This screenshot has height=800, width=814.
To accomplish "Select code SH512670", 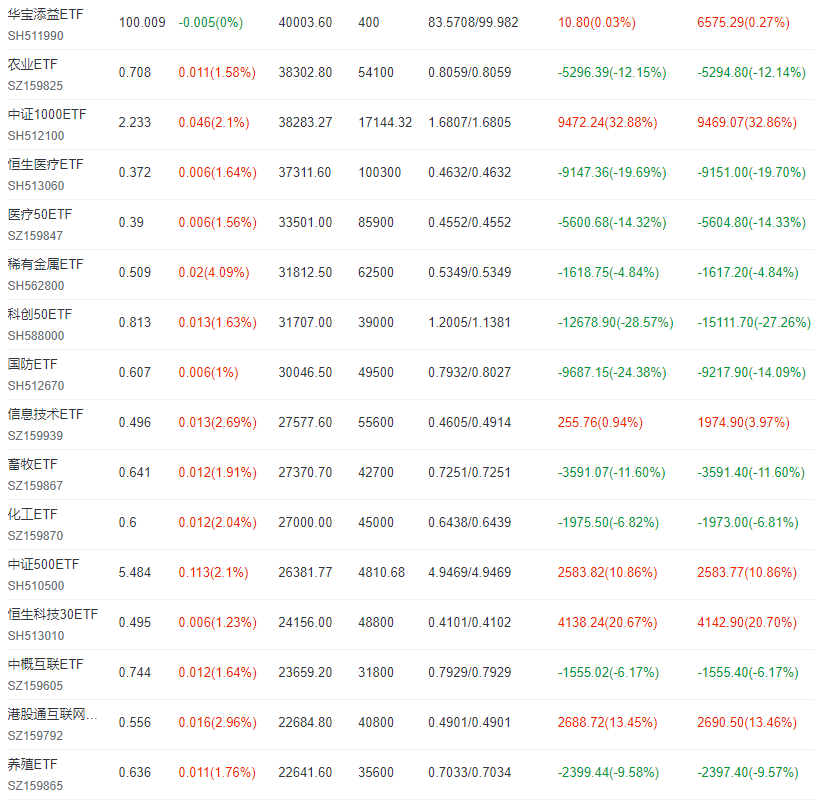I will (x=36, y=386).
